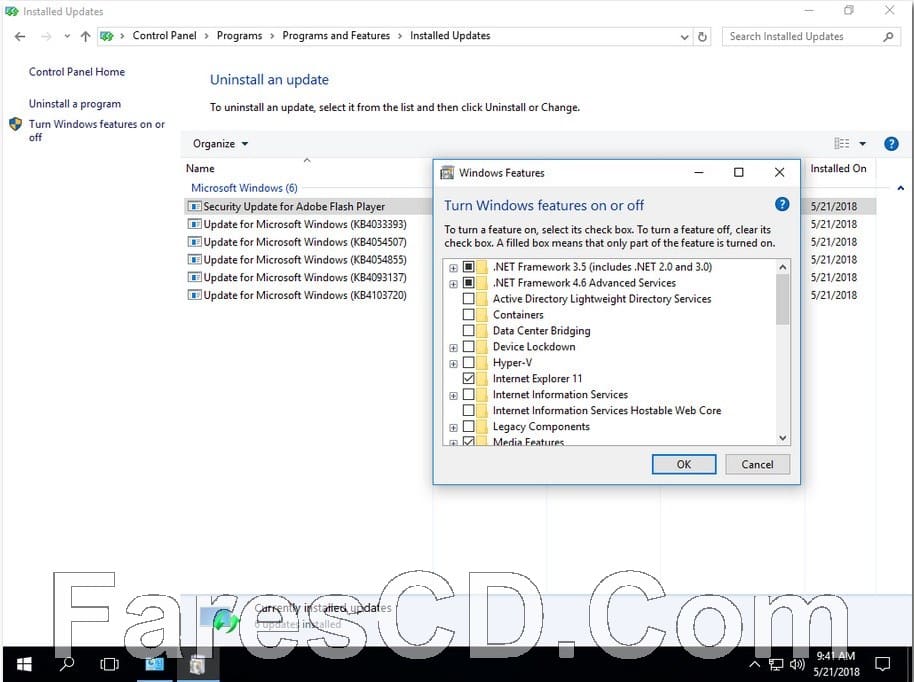Click the Control Panel icon in address bar
914x682 pixels.
(107, 36)
